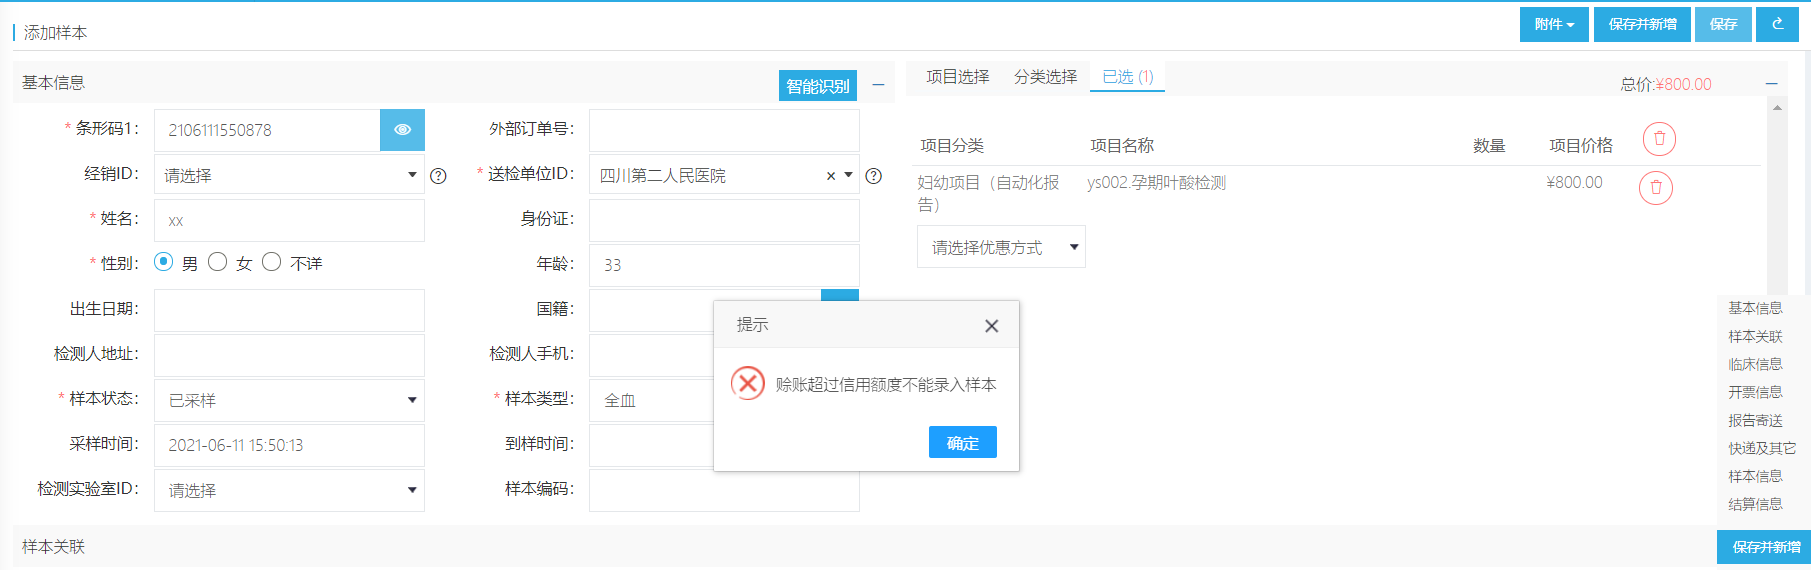This screenshot has width=1811, height=570.
Task: Jump to 报告寄送 in side navigation
Action: (1755, 420)
